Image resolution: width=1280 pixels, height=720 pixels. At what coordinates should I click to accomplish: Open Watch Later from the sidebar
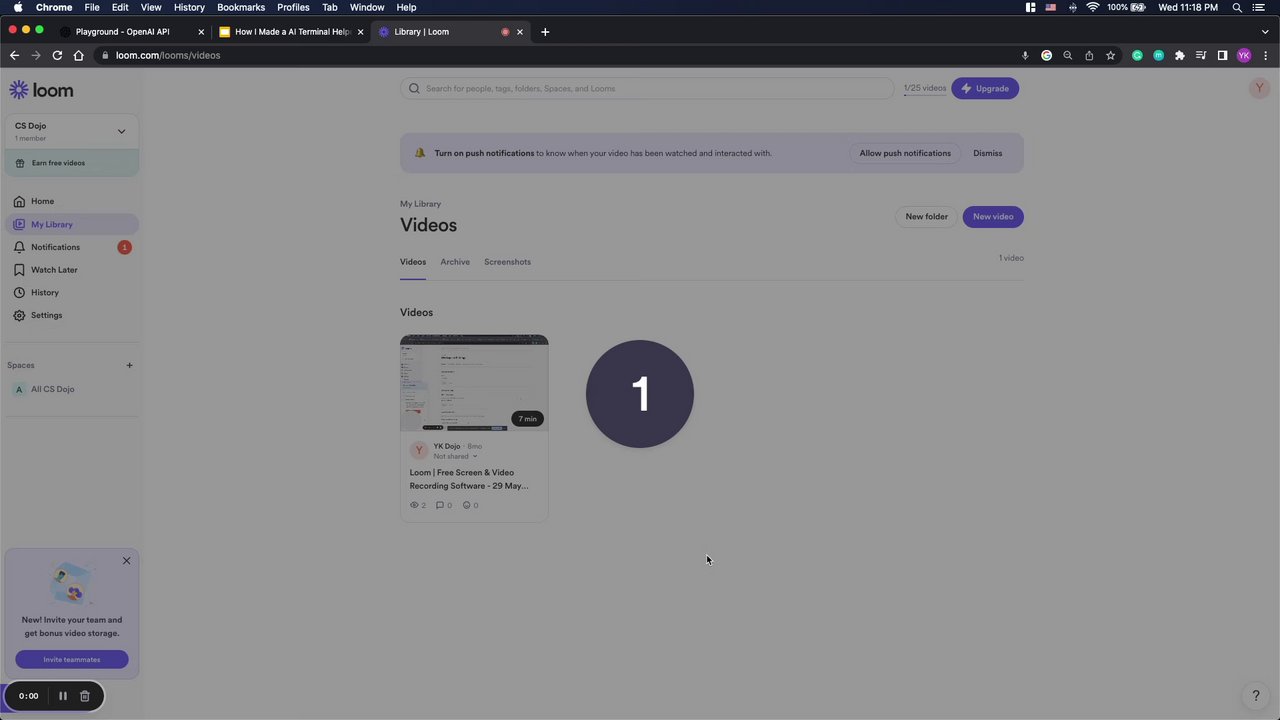coord(54,270)
